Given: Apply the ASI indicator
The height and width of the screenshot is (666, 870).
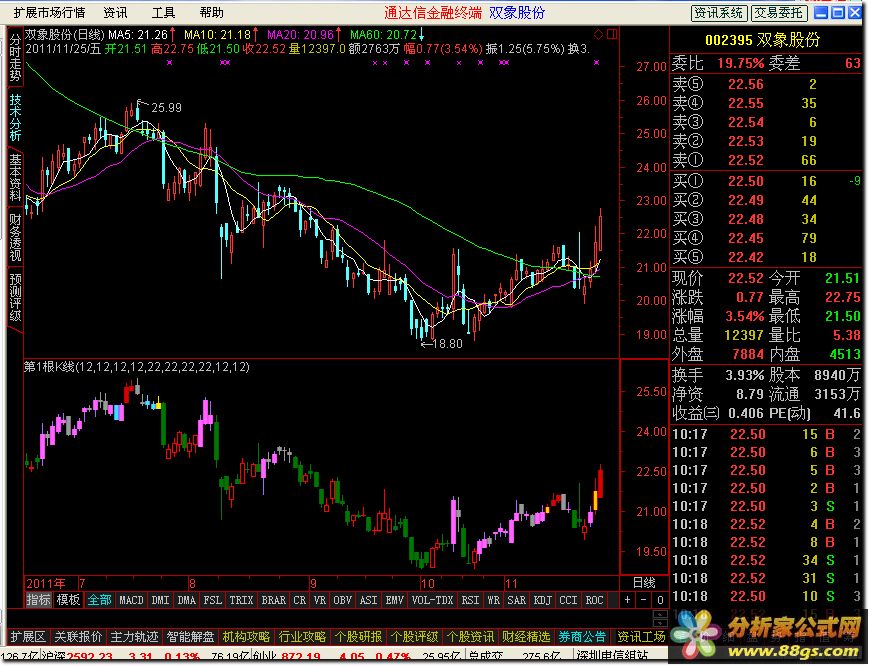Looking at the screenshot, I should coord(368,600).
